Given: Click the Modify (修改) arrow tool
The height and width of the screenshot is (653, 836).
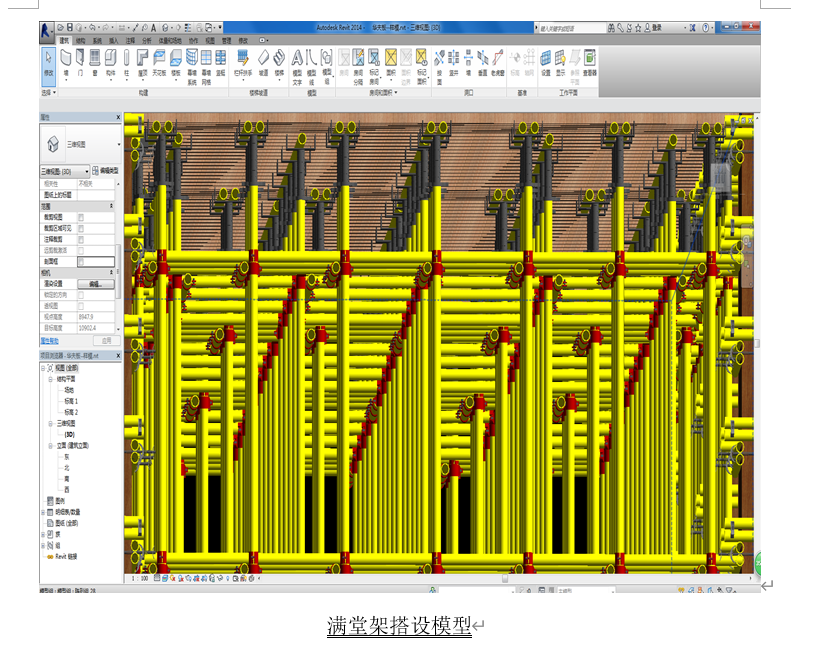Looking at the screenshot, I should point(49,66).
